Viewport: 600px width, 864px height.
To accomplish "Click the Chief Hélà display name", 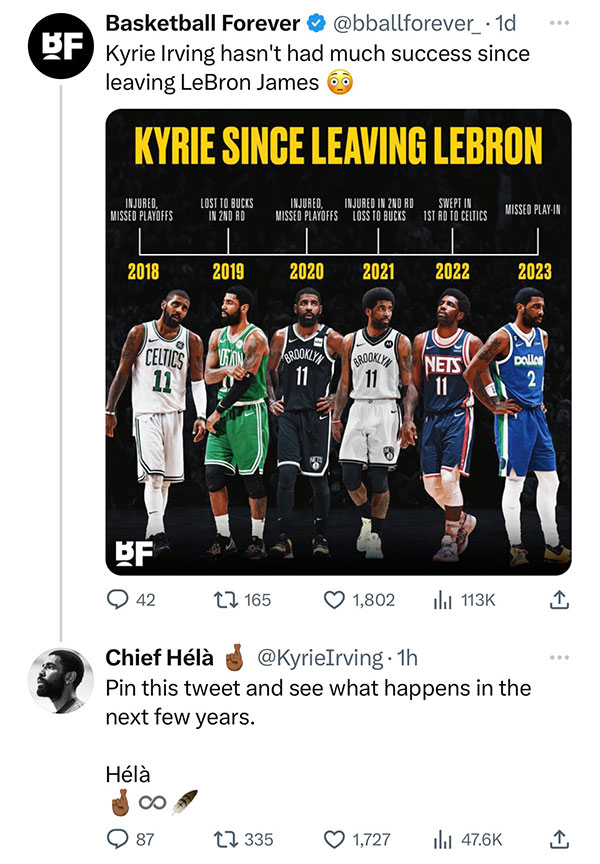I will [160, 657].
